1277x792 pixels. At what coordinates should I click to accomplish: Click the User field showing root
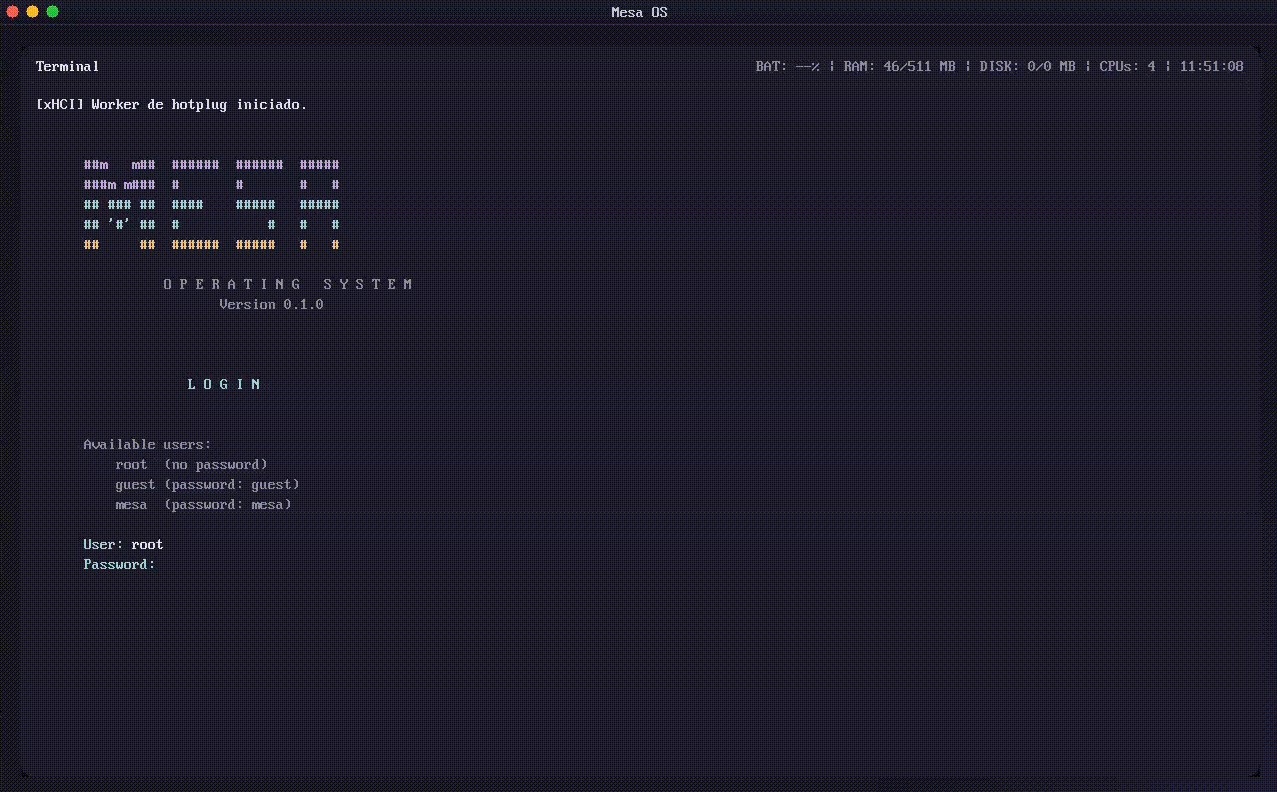pos(123,545)
